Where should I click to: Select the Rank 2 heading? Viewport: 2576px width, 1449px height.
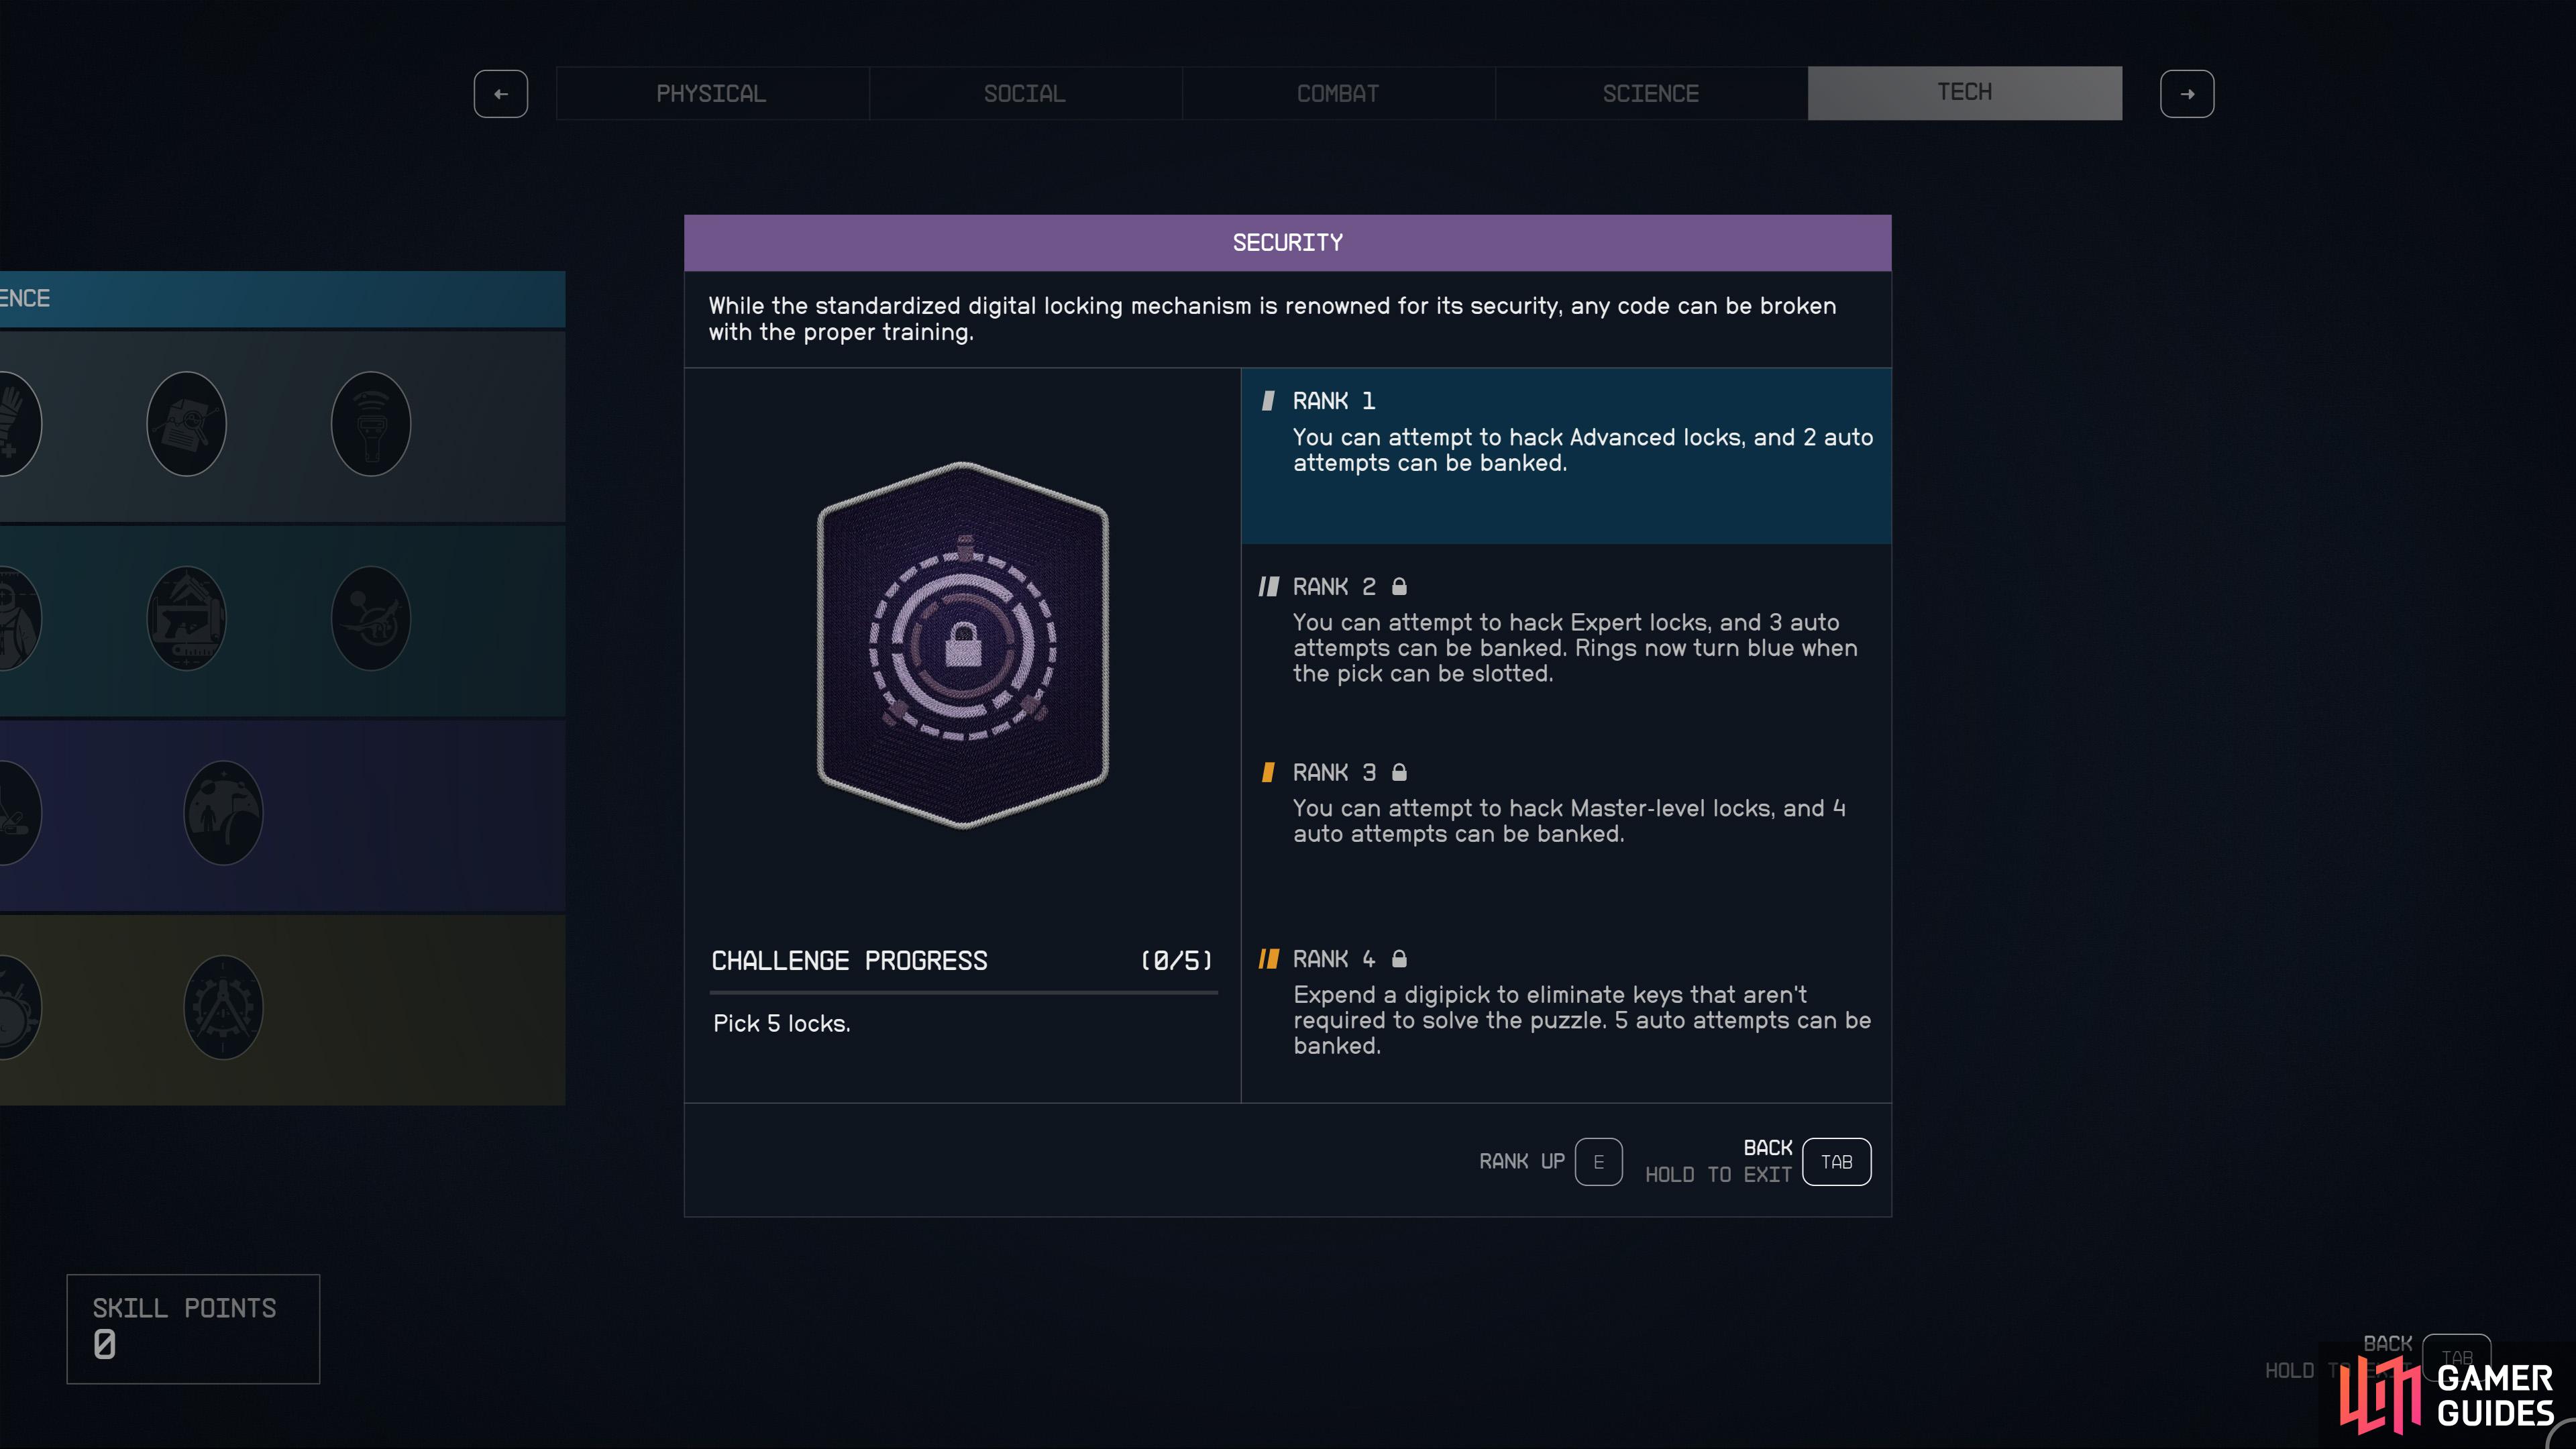[x=1334, y=586]
